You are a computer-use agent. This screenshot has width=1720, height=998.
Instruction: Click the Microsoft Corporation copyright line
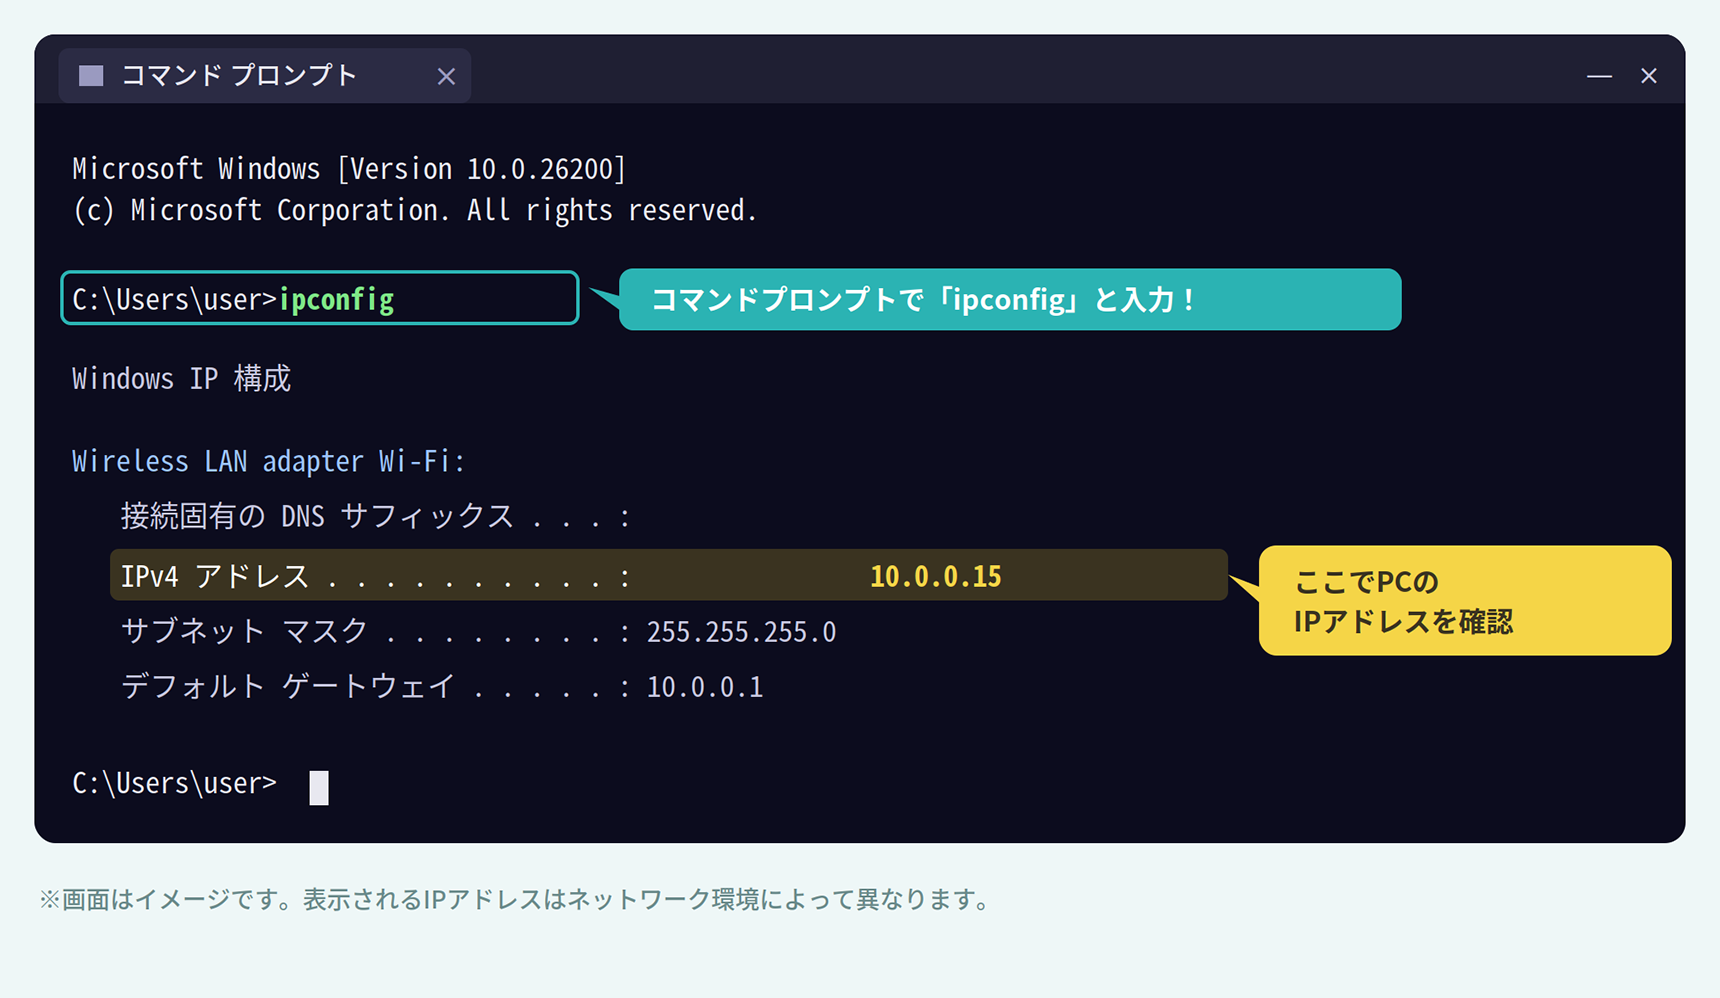tap(415, 210)
